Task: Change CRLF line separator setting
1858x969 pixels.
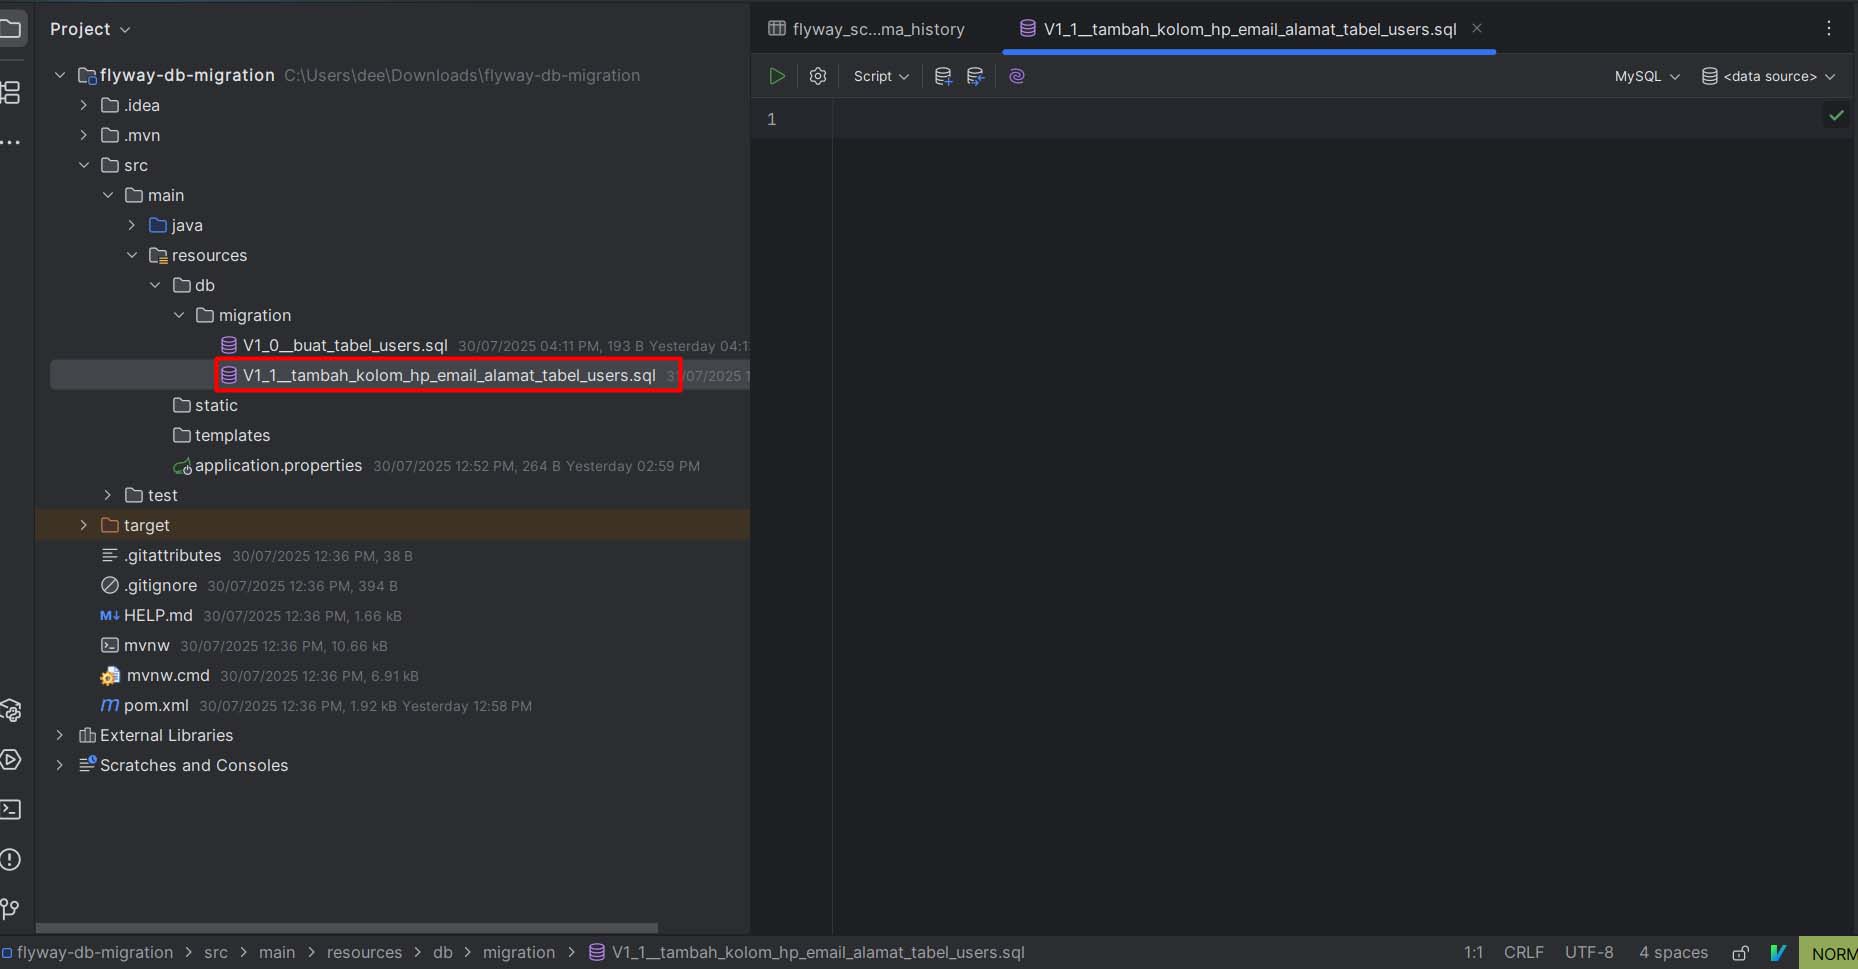Action: [1524, 952]
